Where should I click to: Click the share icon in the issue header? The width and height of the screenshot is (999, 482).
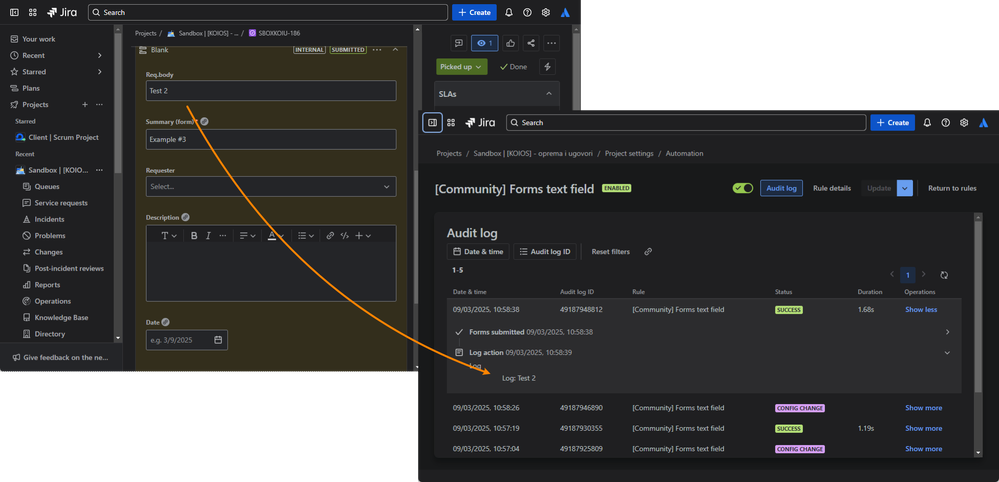(531, 43)
